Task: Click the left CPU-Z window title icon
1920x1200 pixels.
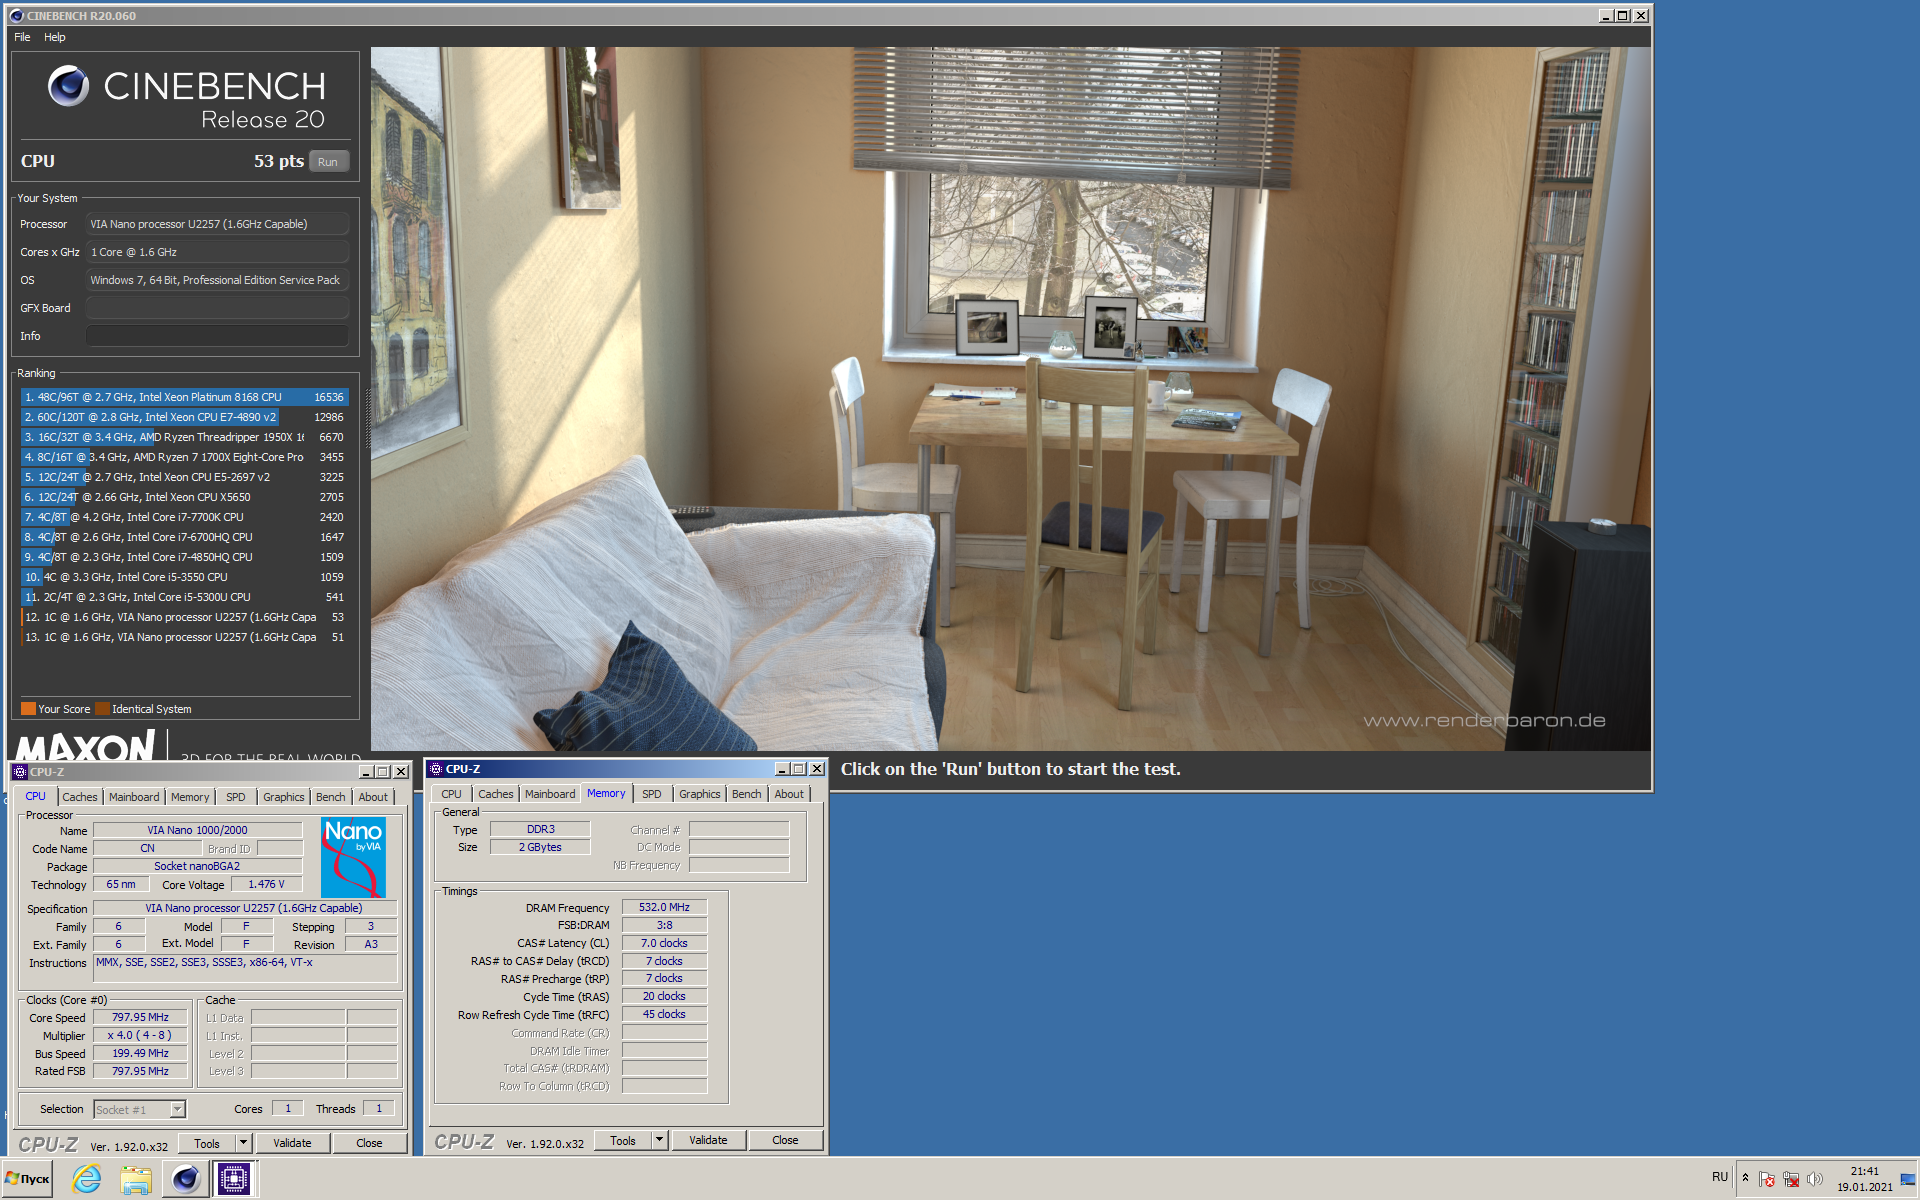Action: click(20, 772)
